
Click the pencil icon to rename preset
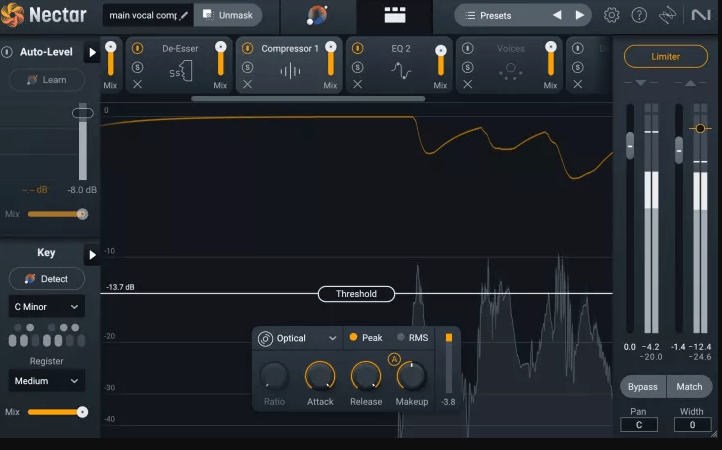click(184, 15)
